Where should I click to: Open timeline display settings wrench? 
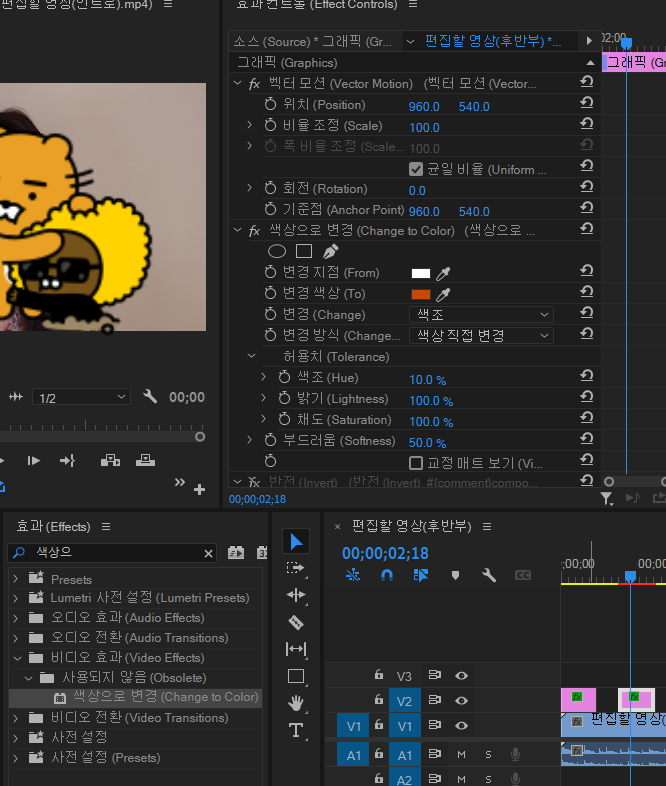coord(489,575)
